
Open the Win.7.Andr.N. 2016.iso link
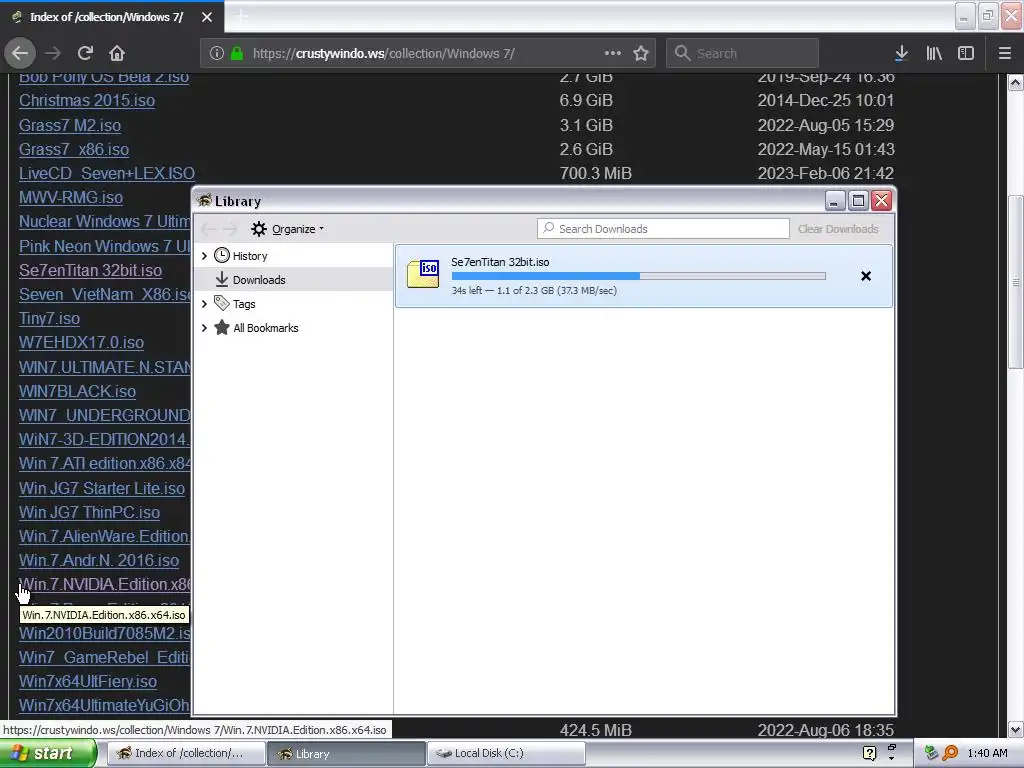pos(99,561)
